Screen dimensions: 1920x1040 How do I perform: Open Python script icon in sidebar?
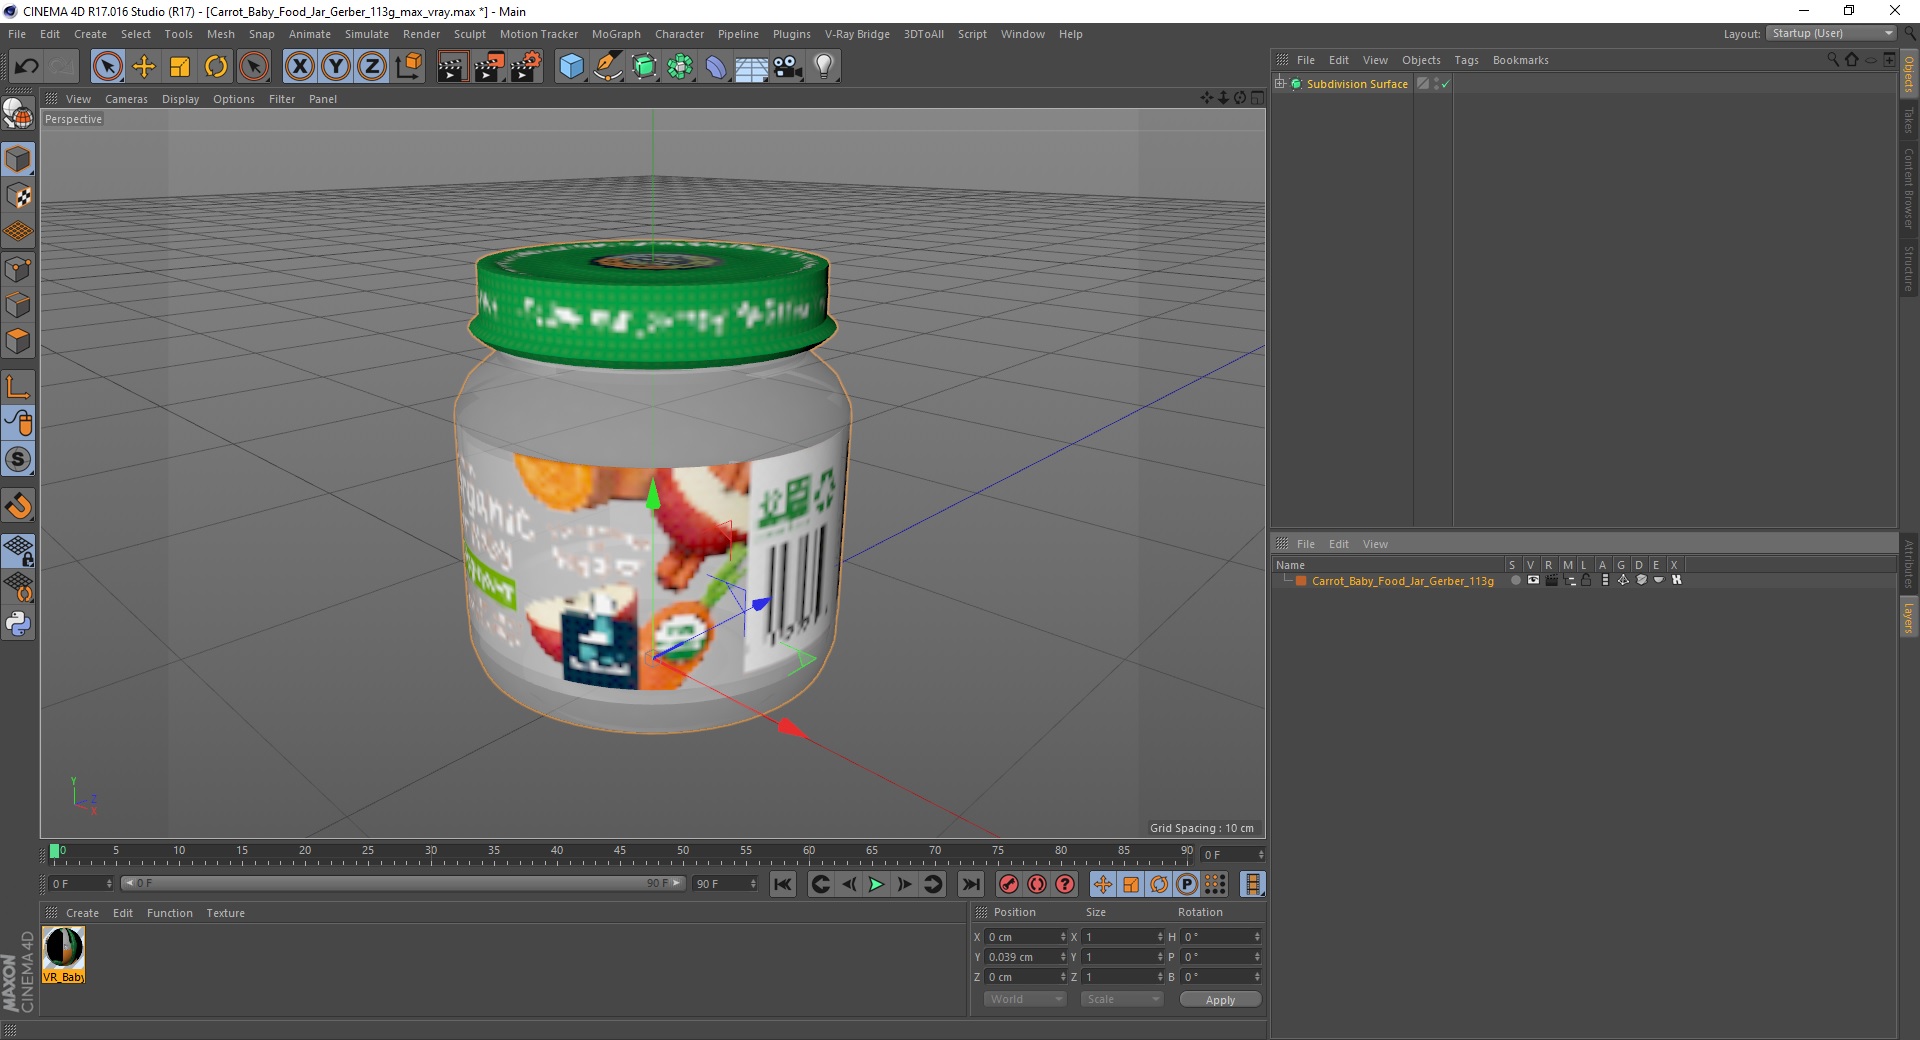point(18,624)
